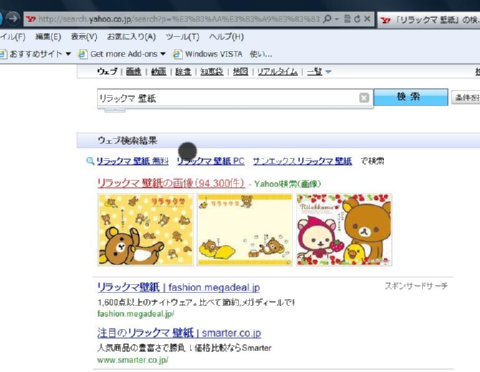Screen dimensions: 480x372
Task: Click the green fashion.megadeal.jp/ URL
Action: pyautogui.click(x=136, y=314)
